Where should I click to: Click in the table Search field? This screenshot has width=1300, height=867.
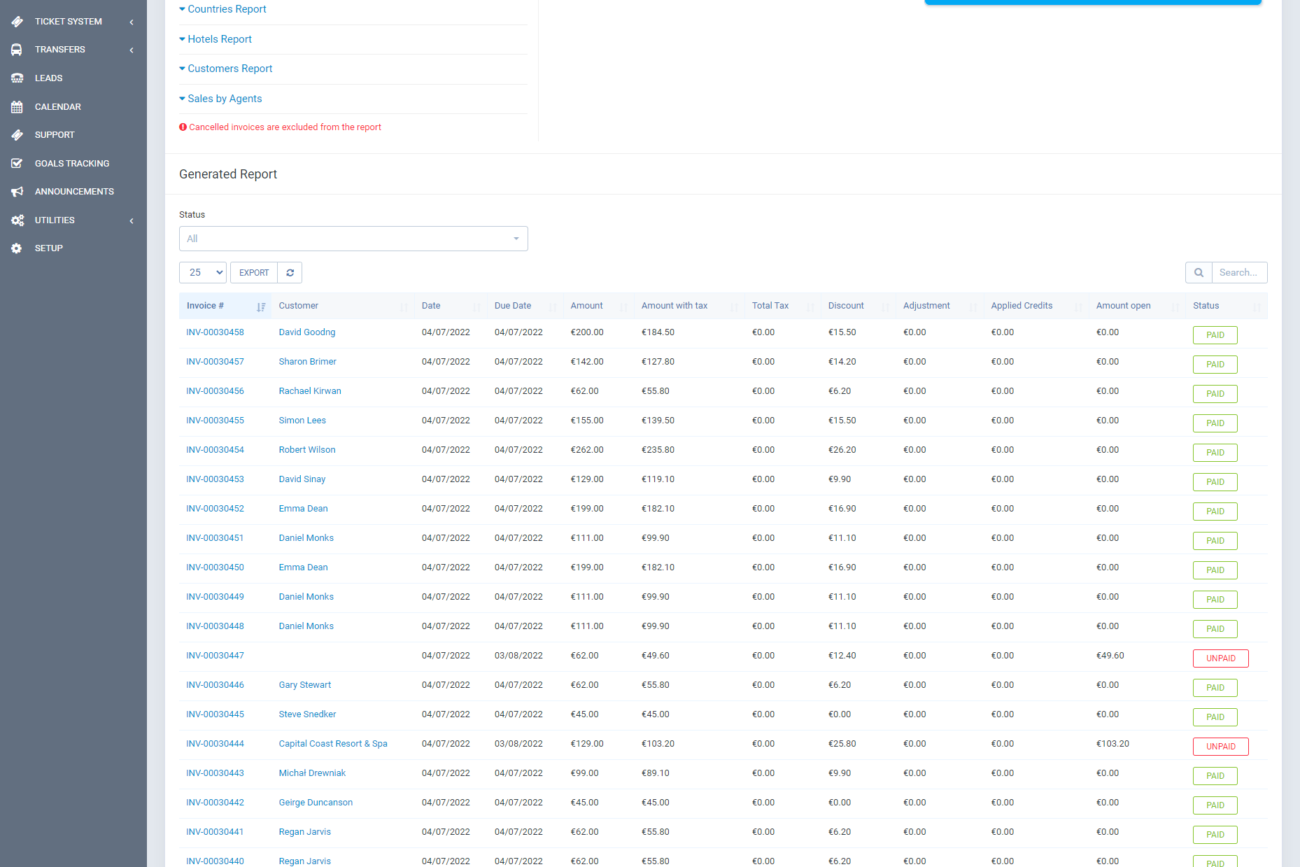pos(1239,273)
